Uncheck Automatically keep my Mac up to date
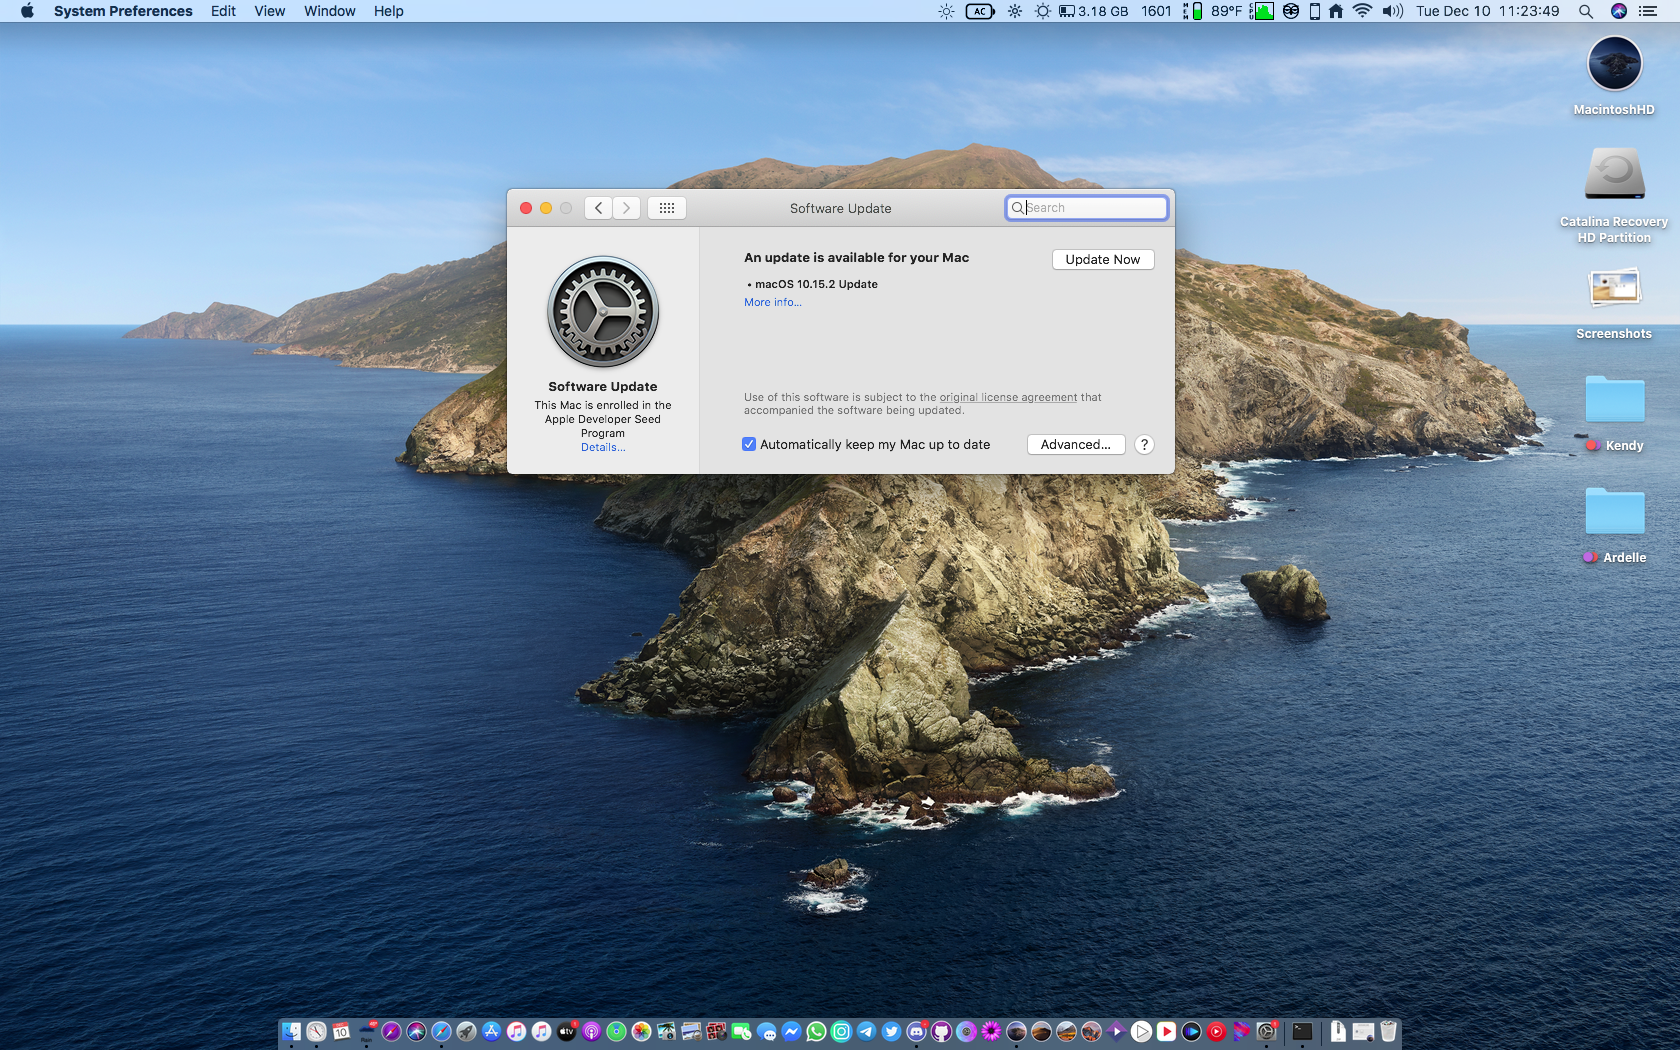This screenshot has width=1680, height=1050. pyautogui.click(x=749, y=444)
